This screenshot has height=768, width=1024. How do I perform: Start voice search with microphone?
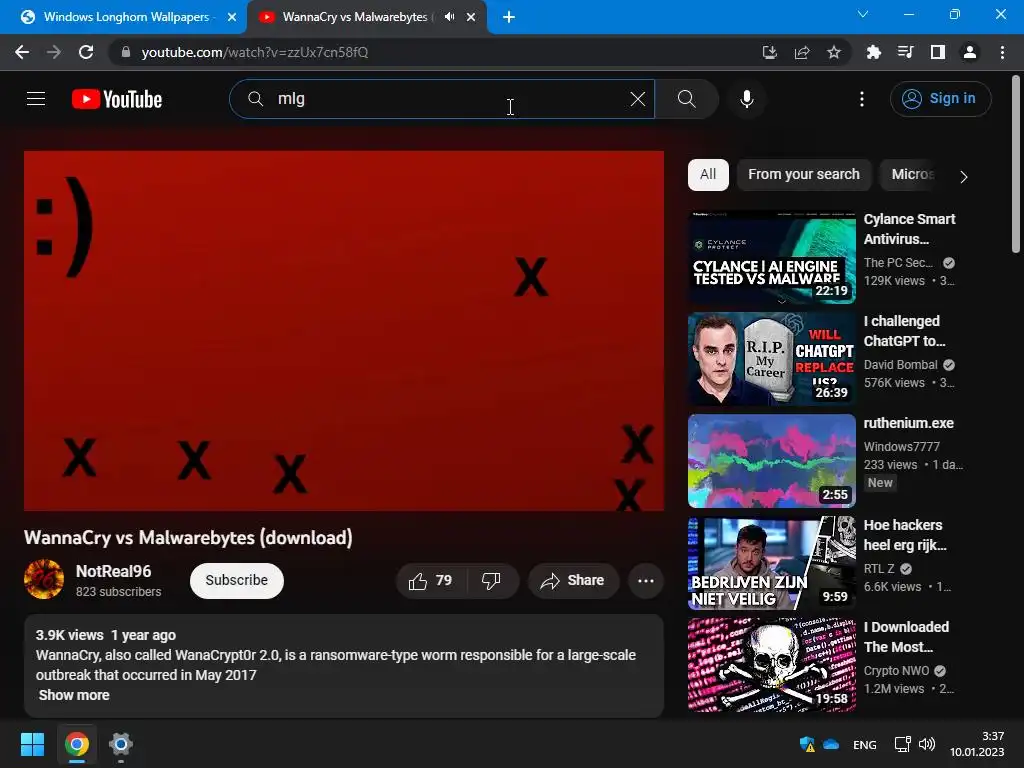tap(747, 99)
